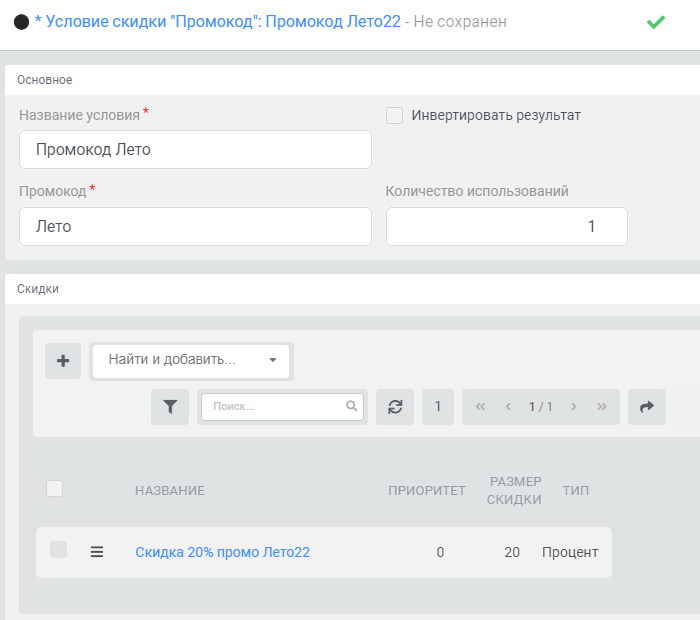Viewport: 700px width, 620px height.
Task: Click the filter funnel icon
Action: 170,407
